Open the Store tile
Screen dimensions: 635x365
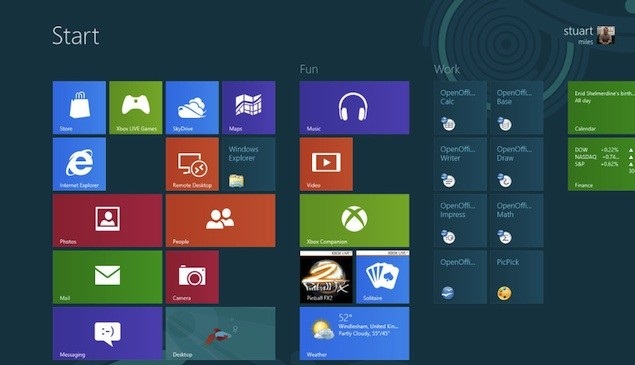[79, 107]
